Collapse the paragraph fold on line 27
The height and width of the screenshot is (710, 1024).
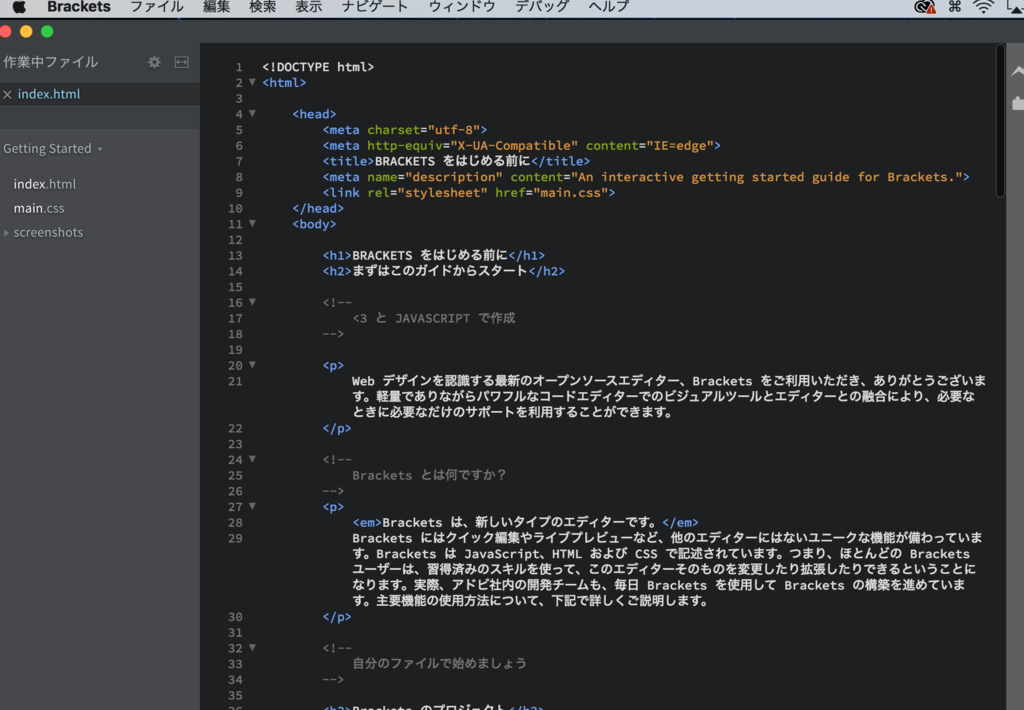(x=252, y=506)
